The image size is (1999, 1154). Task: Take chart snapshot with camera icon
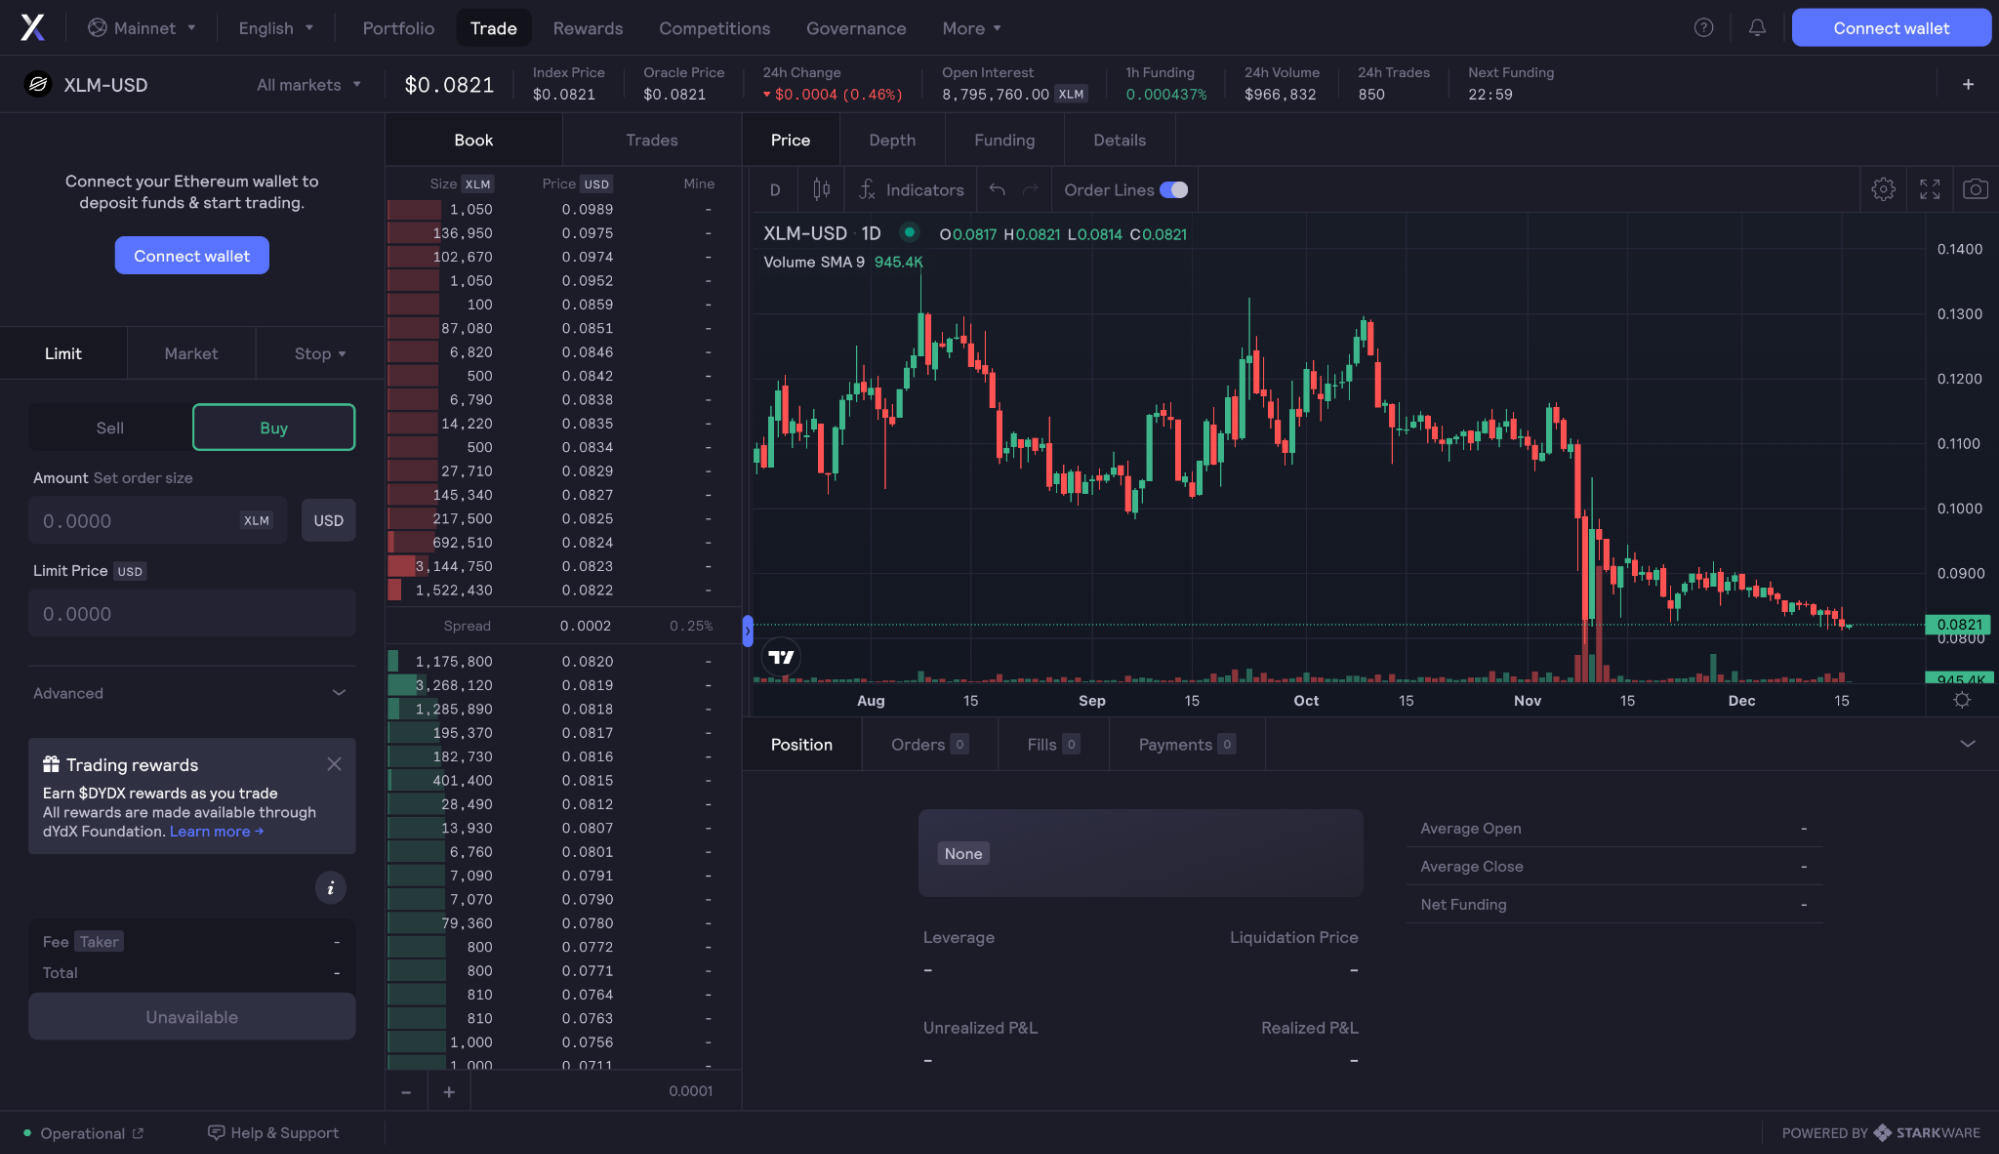1975,189
